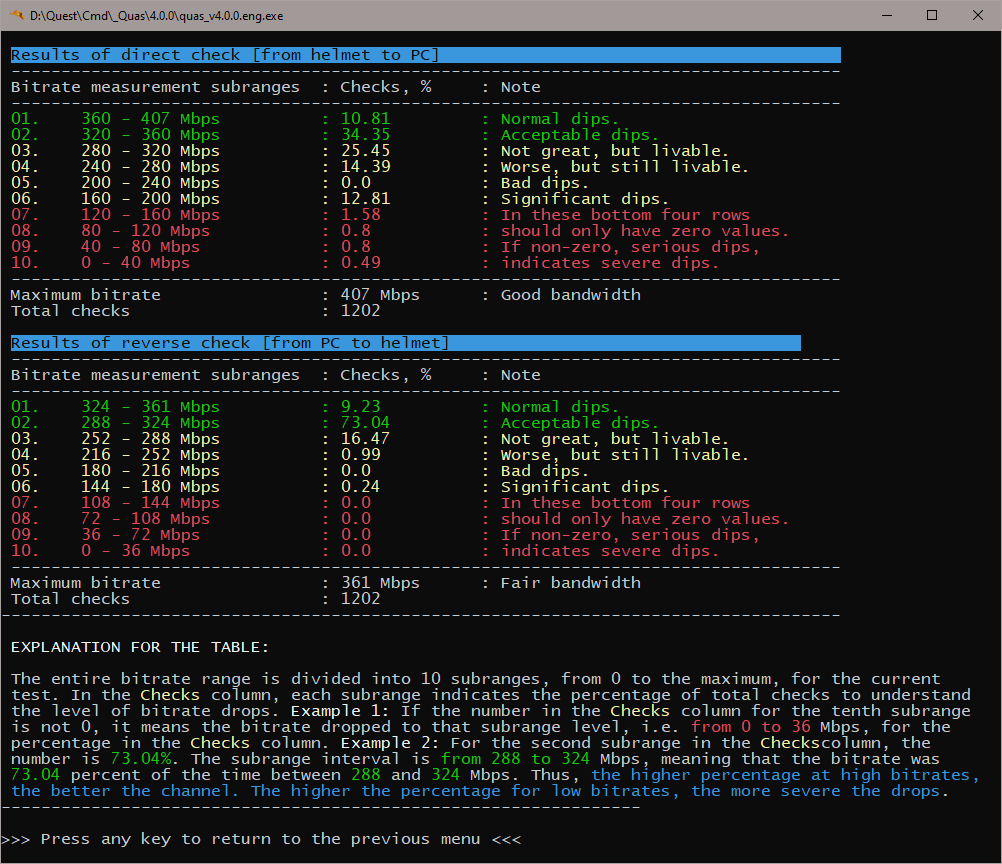Image resolution: width=1002 pixels, height=864 pixels.
Task: Select reverse check row '216 - 252 Mbps'
Action: click(379, 455)
